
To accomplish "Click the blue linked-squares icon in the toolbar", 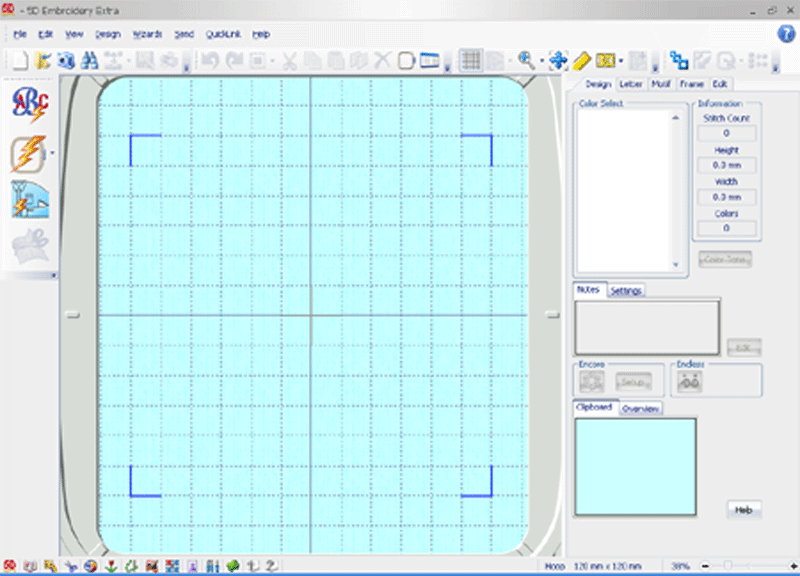I will pos(679,61).
